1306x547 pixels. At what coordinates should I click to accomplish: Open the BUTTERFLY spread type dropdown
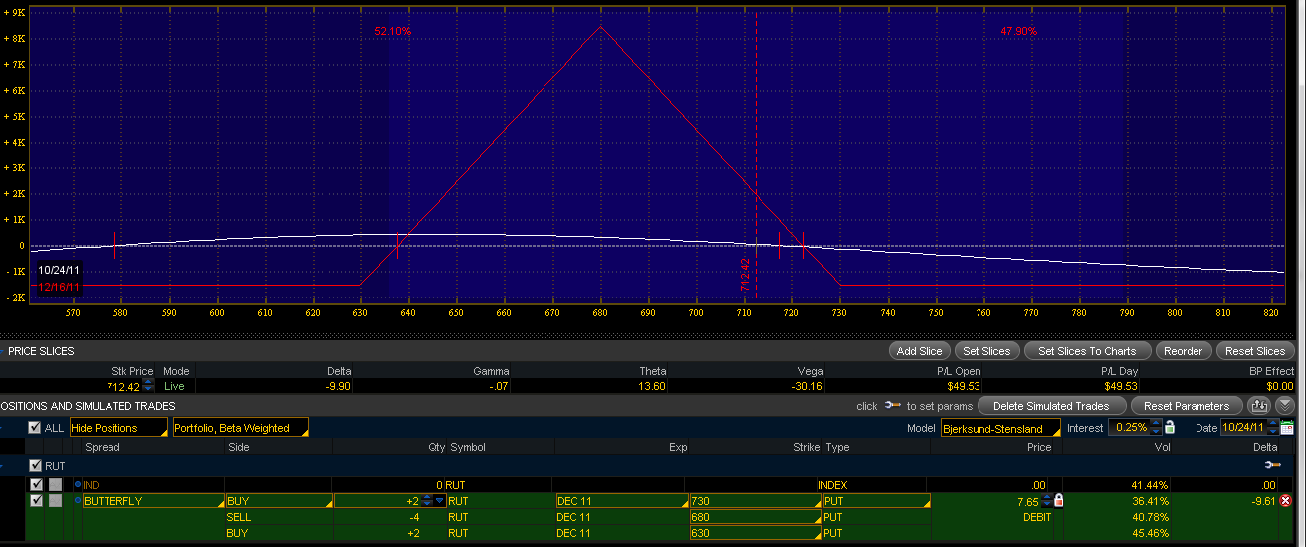(x=153, y=501)
